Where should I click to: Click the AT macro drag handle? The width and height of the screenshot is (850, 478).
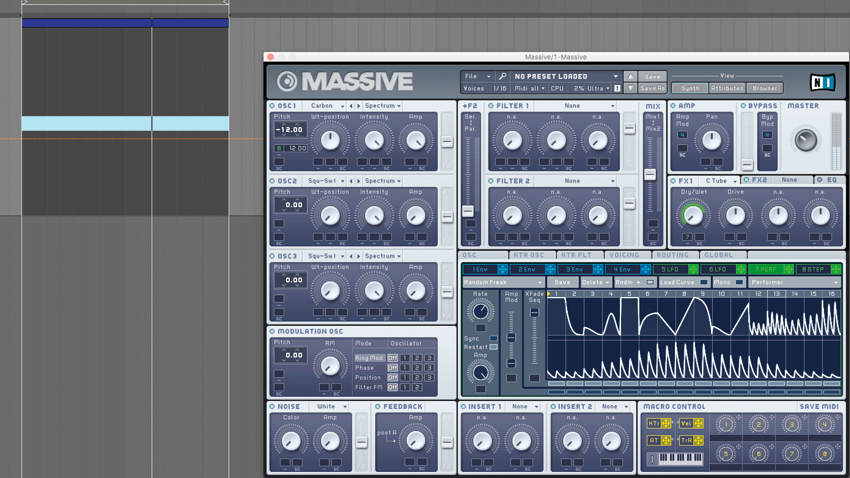(x=666, y=441)
